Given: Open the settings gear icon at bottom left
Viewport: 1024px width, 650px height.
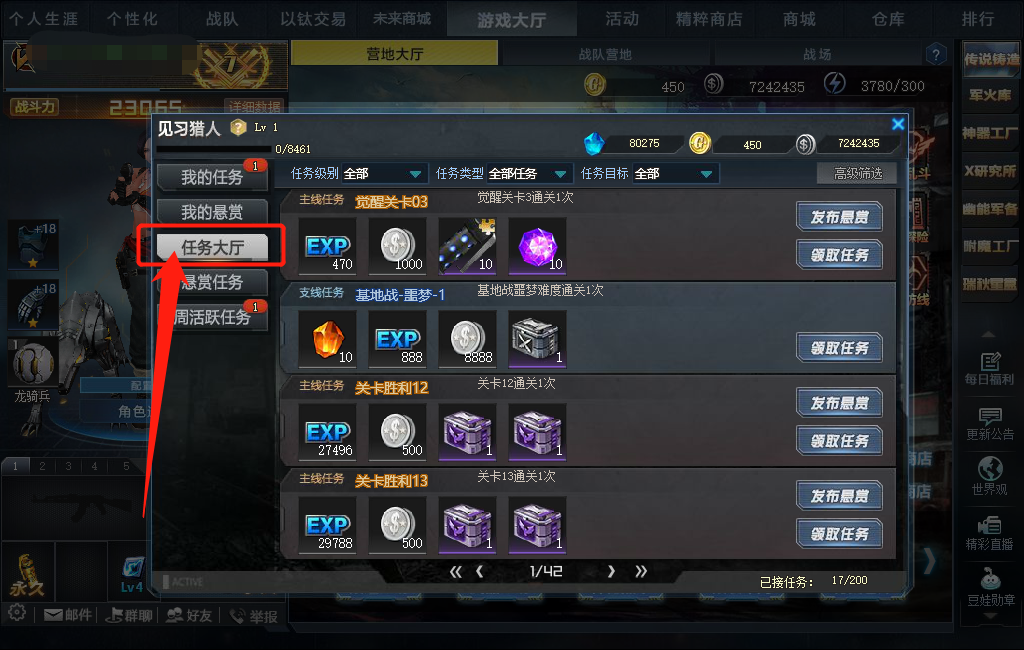Looking at the screenshot, I should [17, 613].
